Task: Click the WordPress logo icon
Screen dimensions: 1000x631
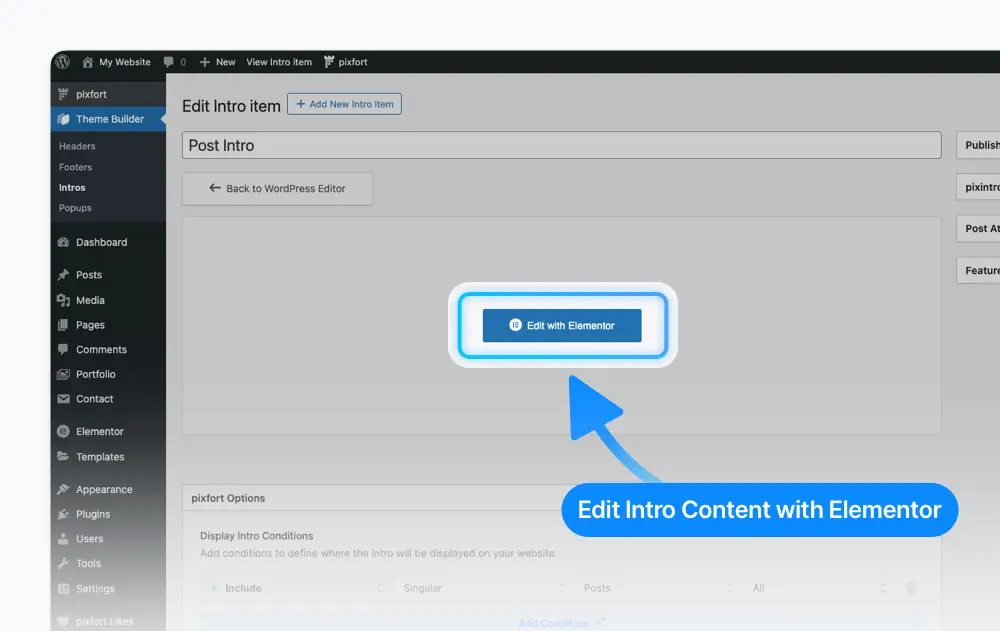Action: [62, 62]
